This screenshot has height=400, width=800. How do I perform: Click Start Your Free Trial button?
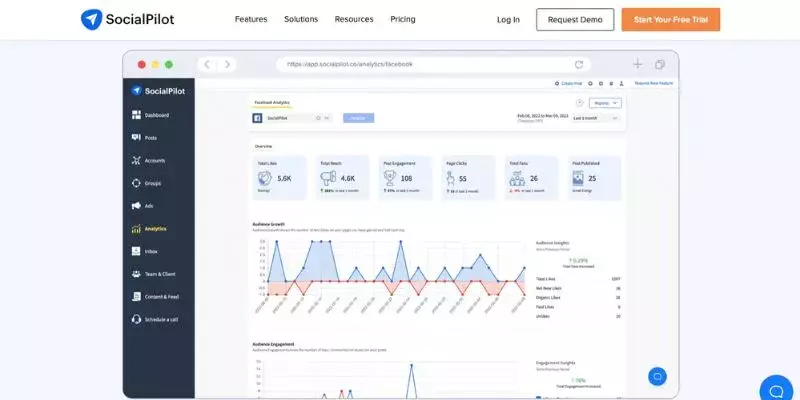(670, 20)
